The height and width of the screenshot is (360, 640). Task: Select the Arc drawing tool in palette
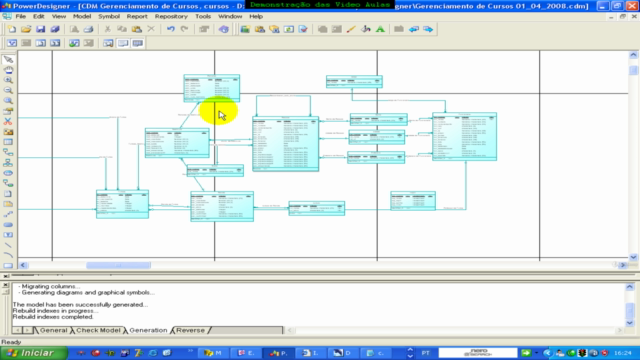pos(8,256)
